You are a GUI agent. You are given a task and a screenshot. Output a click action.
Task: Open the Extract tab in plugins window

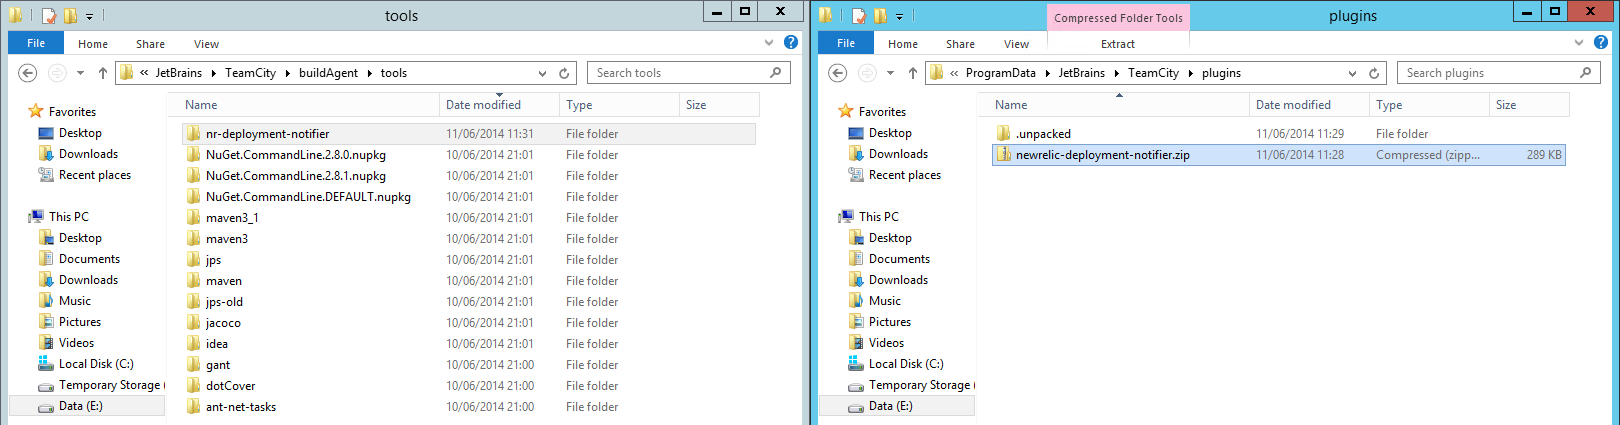[1118, 44]
